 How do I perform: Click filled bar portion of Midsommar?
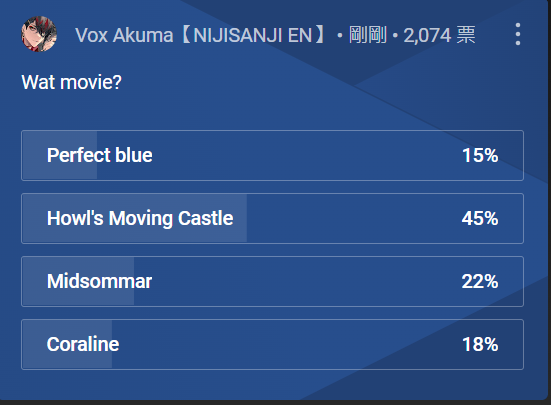click(x=78, y=281)
